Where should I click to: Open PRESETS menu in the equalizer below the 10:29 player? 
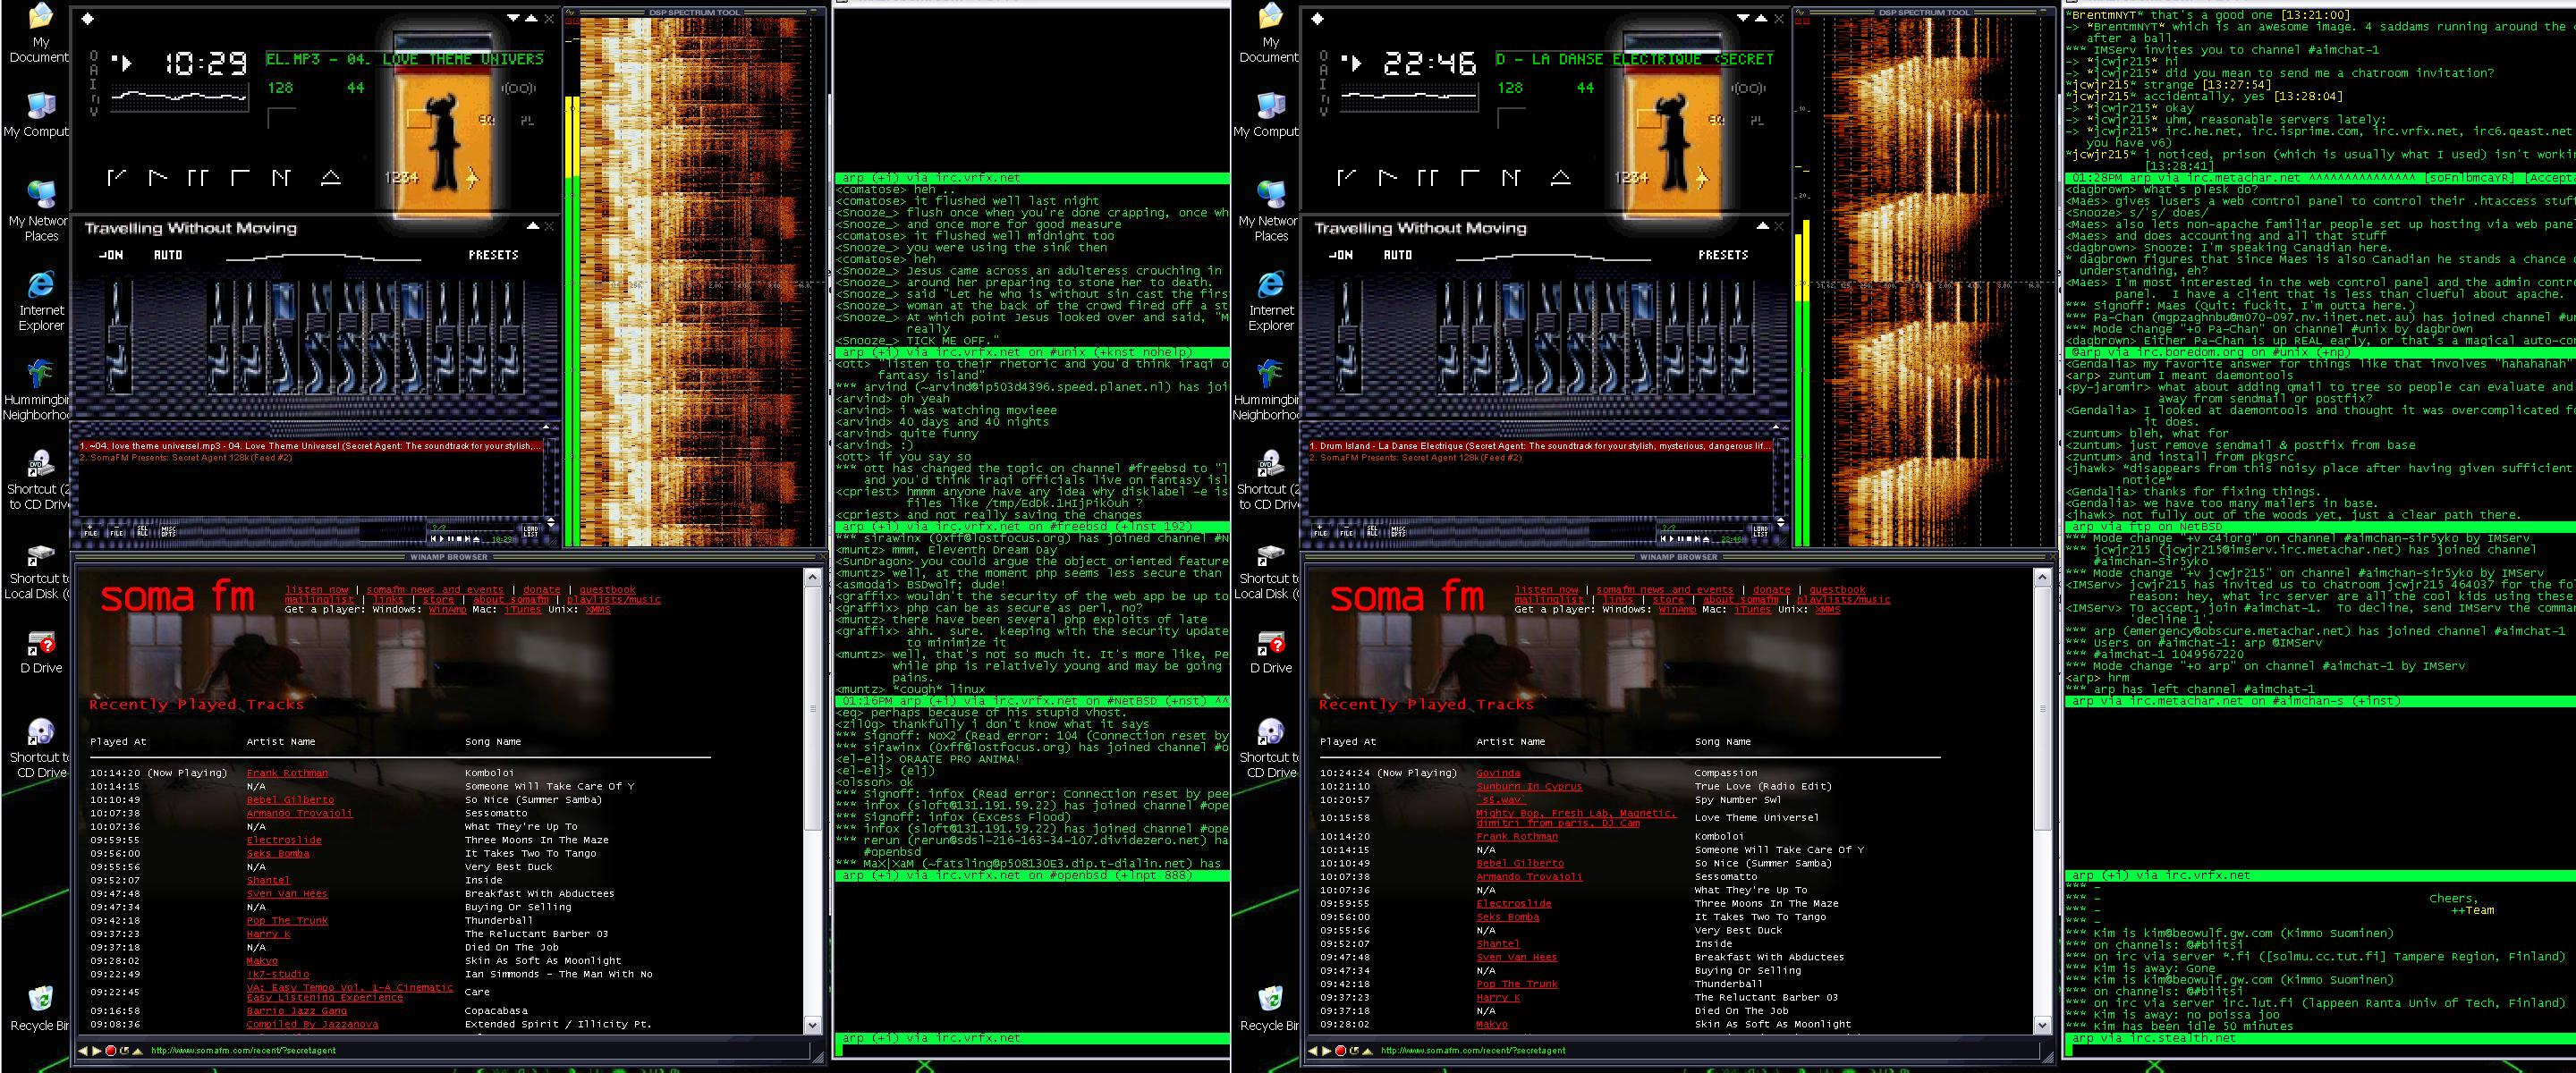[x=493, y=255]
